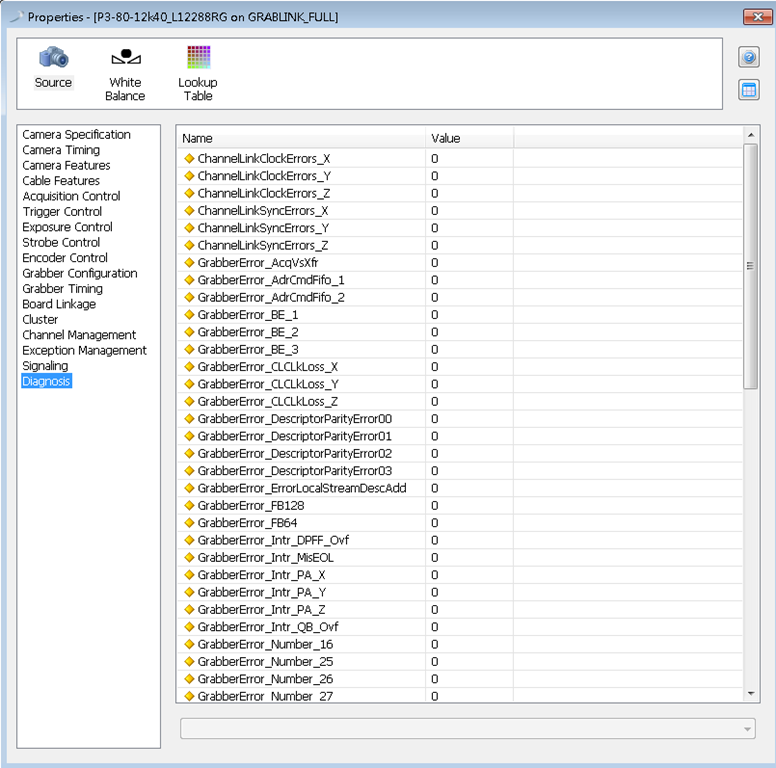
Task: Select the GrabberError_AdrCmdFifo_2 row
Action: pyautogui.click(x=460, y=297)
